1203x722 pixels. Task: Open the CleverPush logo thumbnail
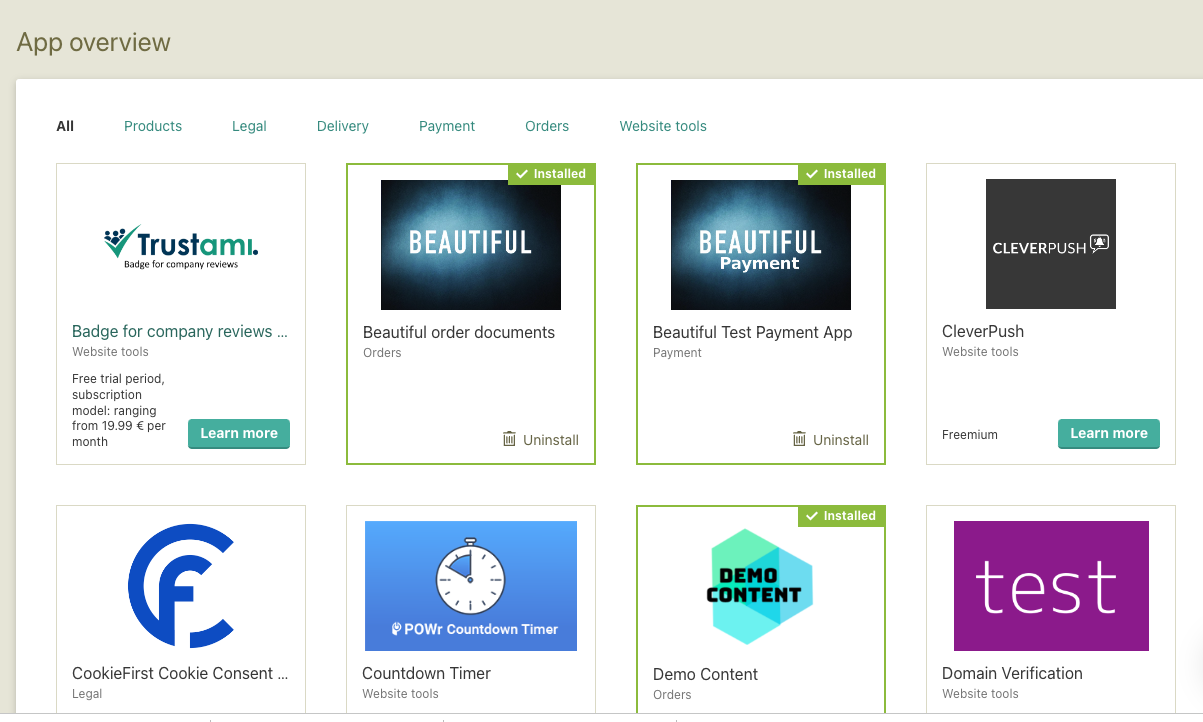tap(1051, 244)
